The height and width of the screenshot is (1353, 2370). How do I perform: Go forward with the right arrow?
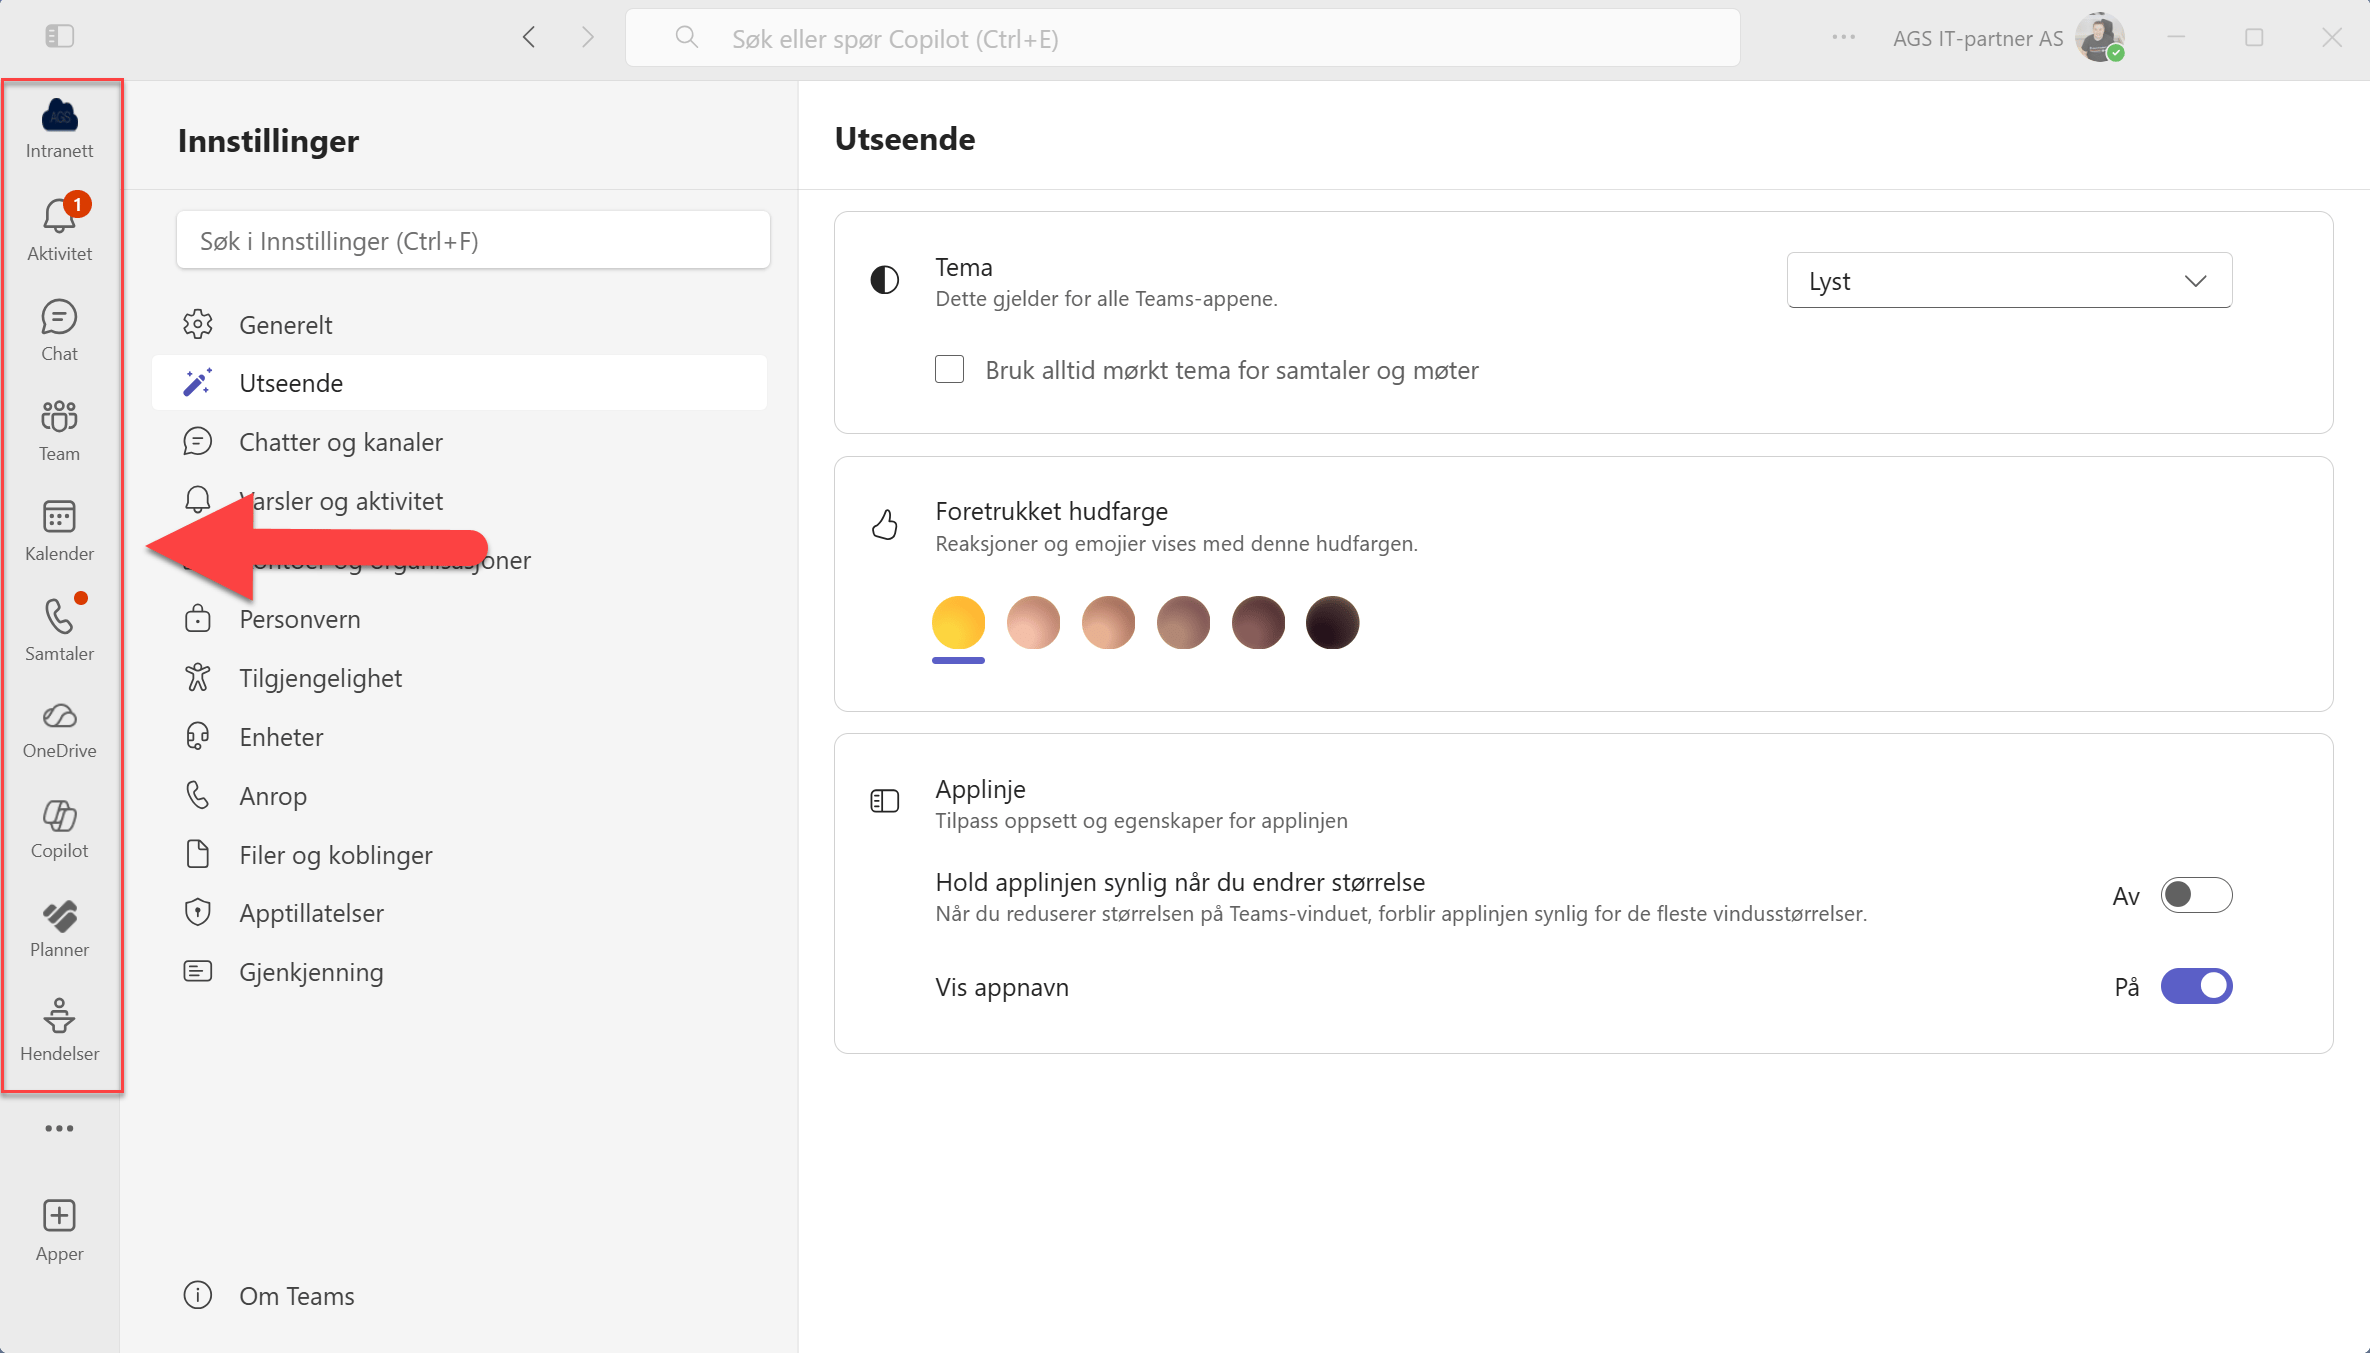pyautogui.click(x=588, y=38)
